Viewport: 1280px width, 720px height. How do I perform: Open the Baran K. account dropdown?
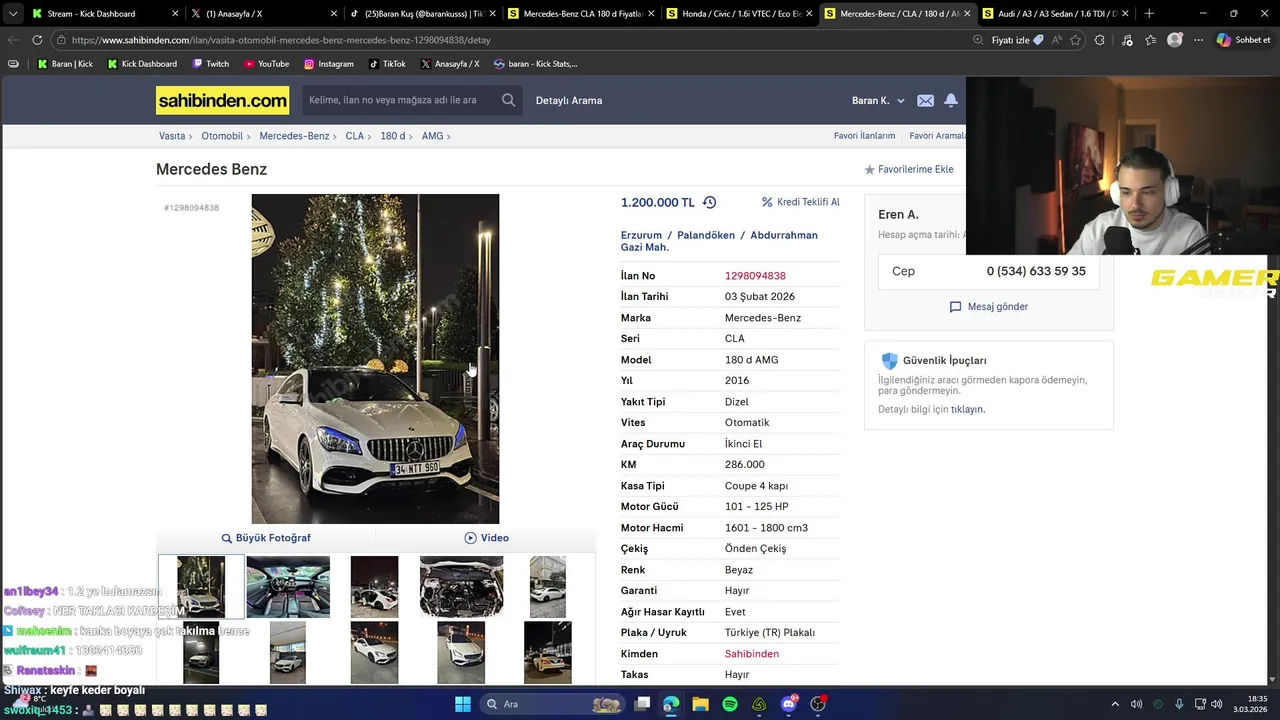(x=878, y=100)
